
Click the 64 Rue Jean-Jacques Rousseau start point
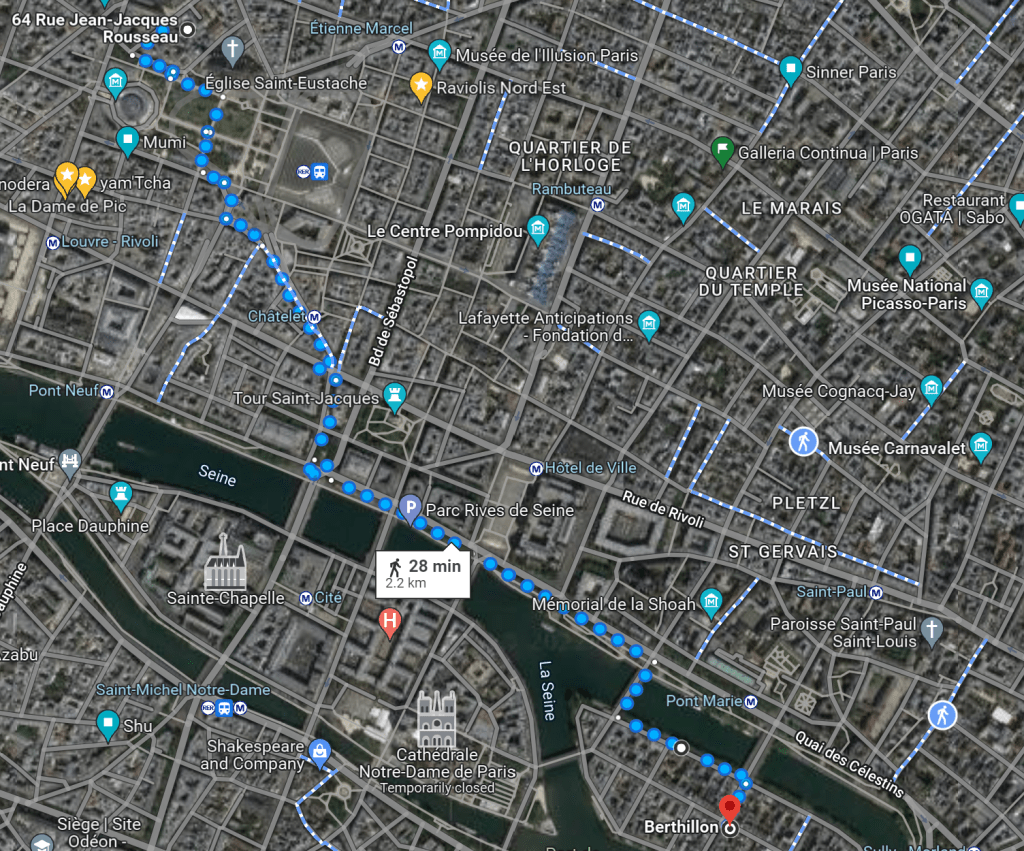point(187,29)
